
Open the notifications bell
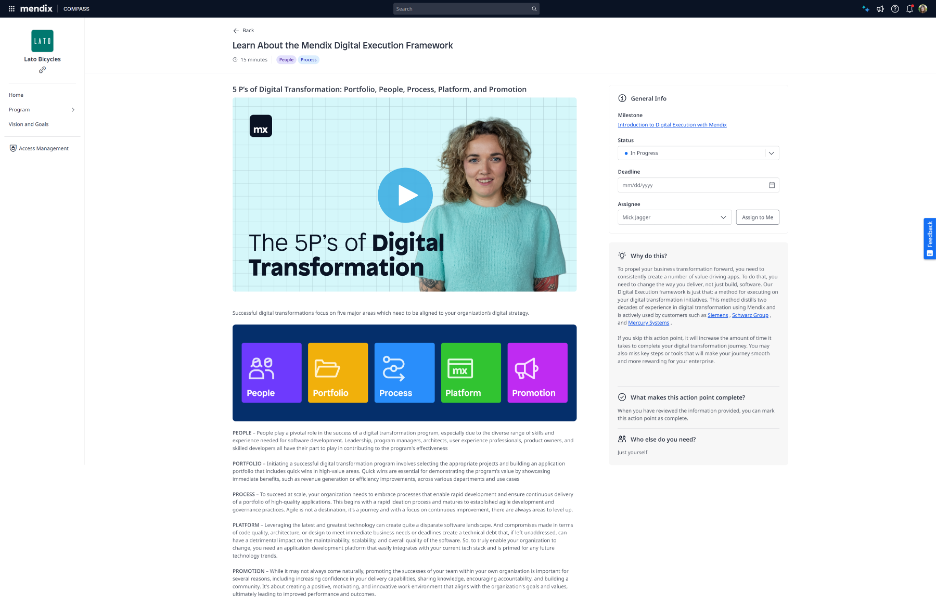click(909, 8)
